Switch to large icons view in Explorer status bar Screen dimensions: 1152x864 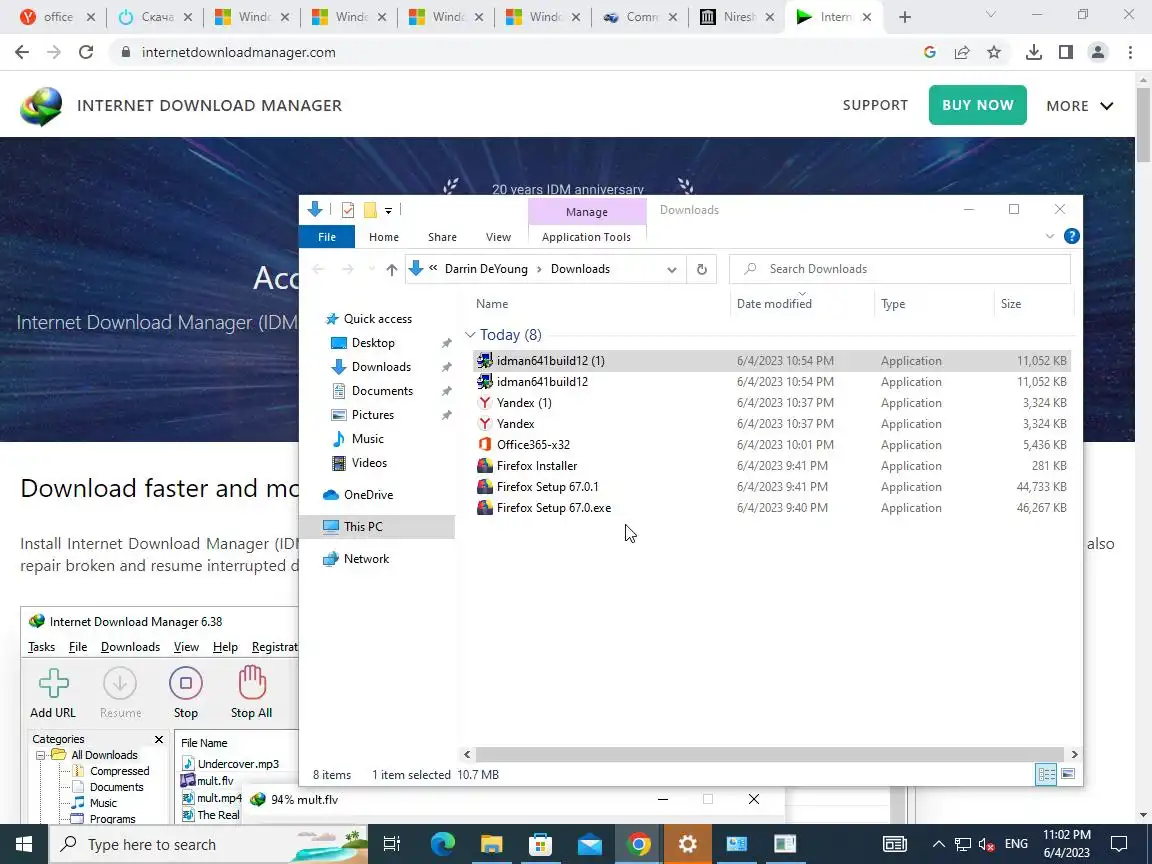[x=1068, y=774]
